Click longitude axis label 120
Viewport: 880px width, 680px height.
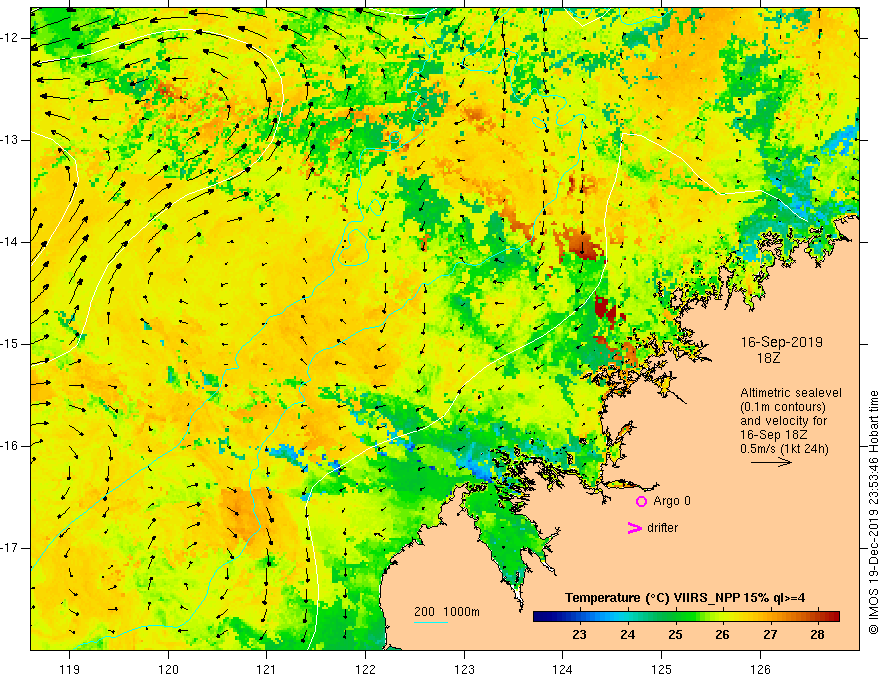[168, 669]
